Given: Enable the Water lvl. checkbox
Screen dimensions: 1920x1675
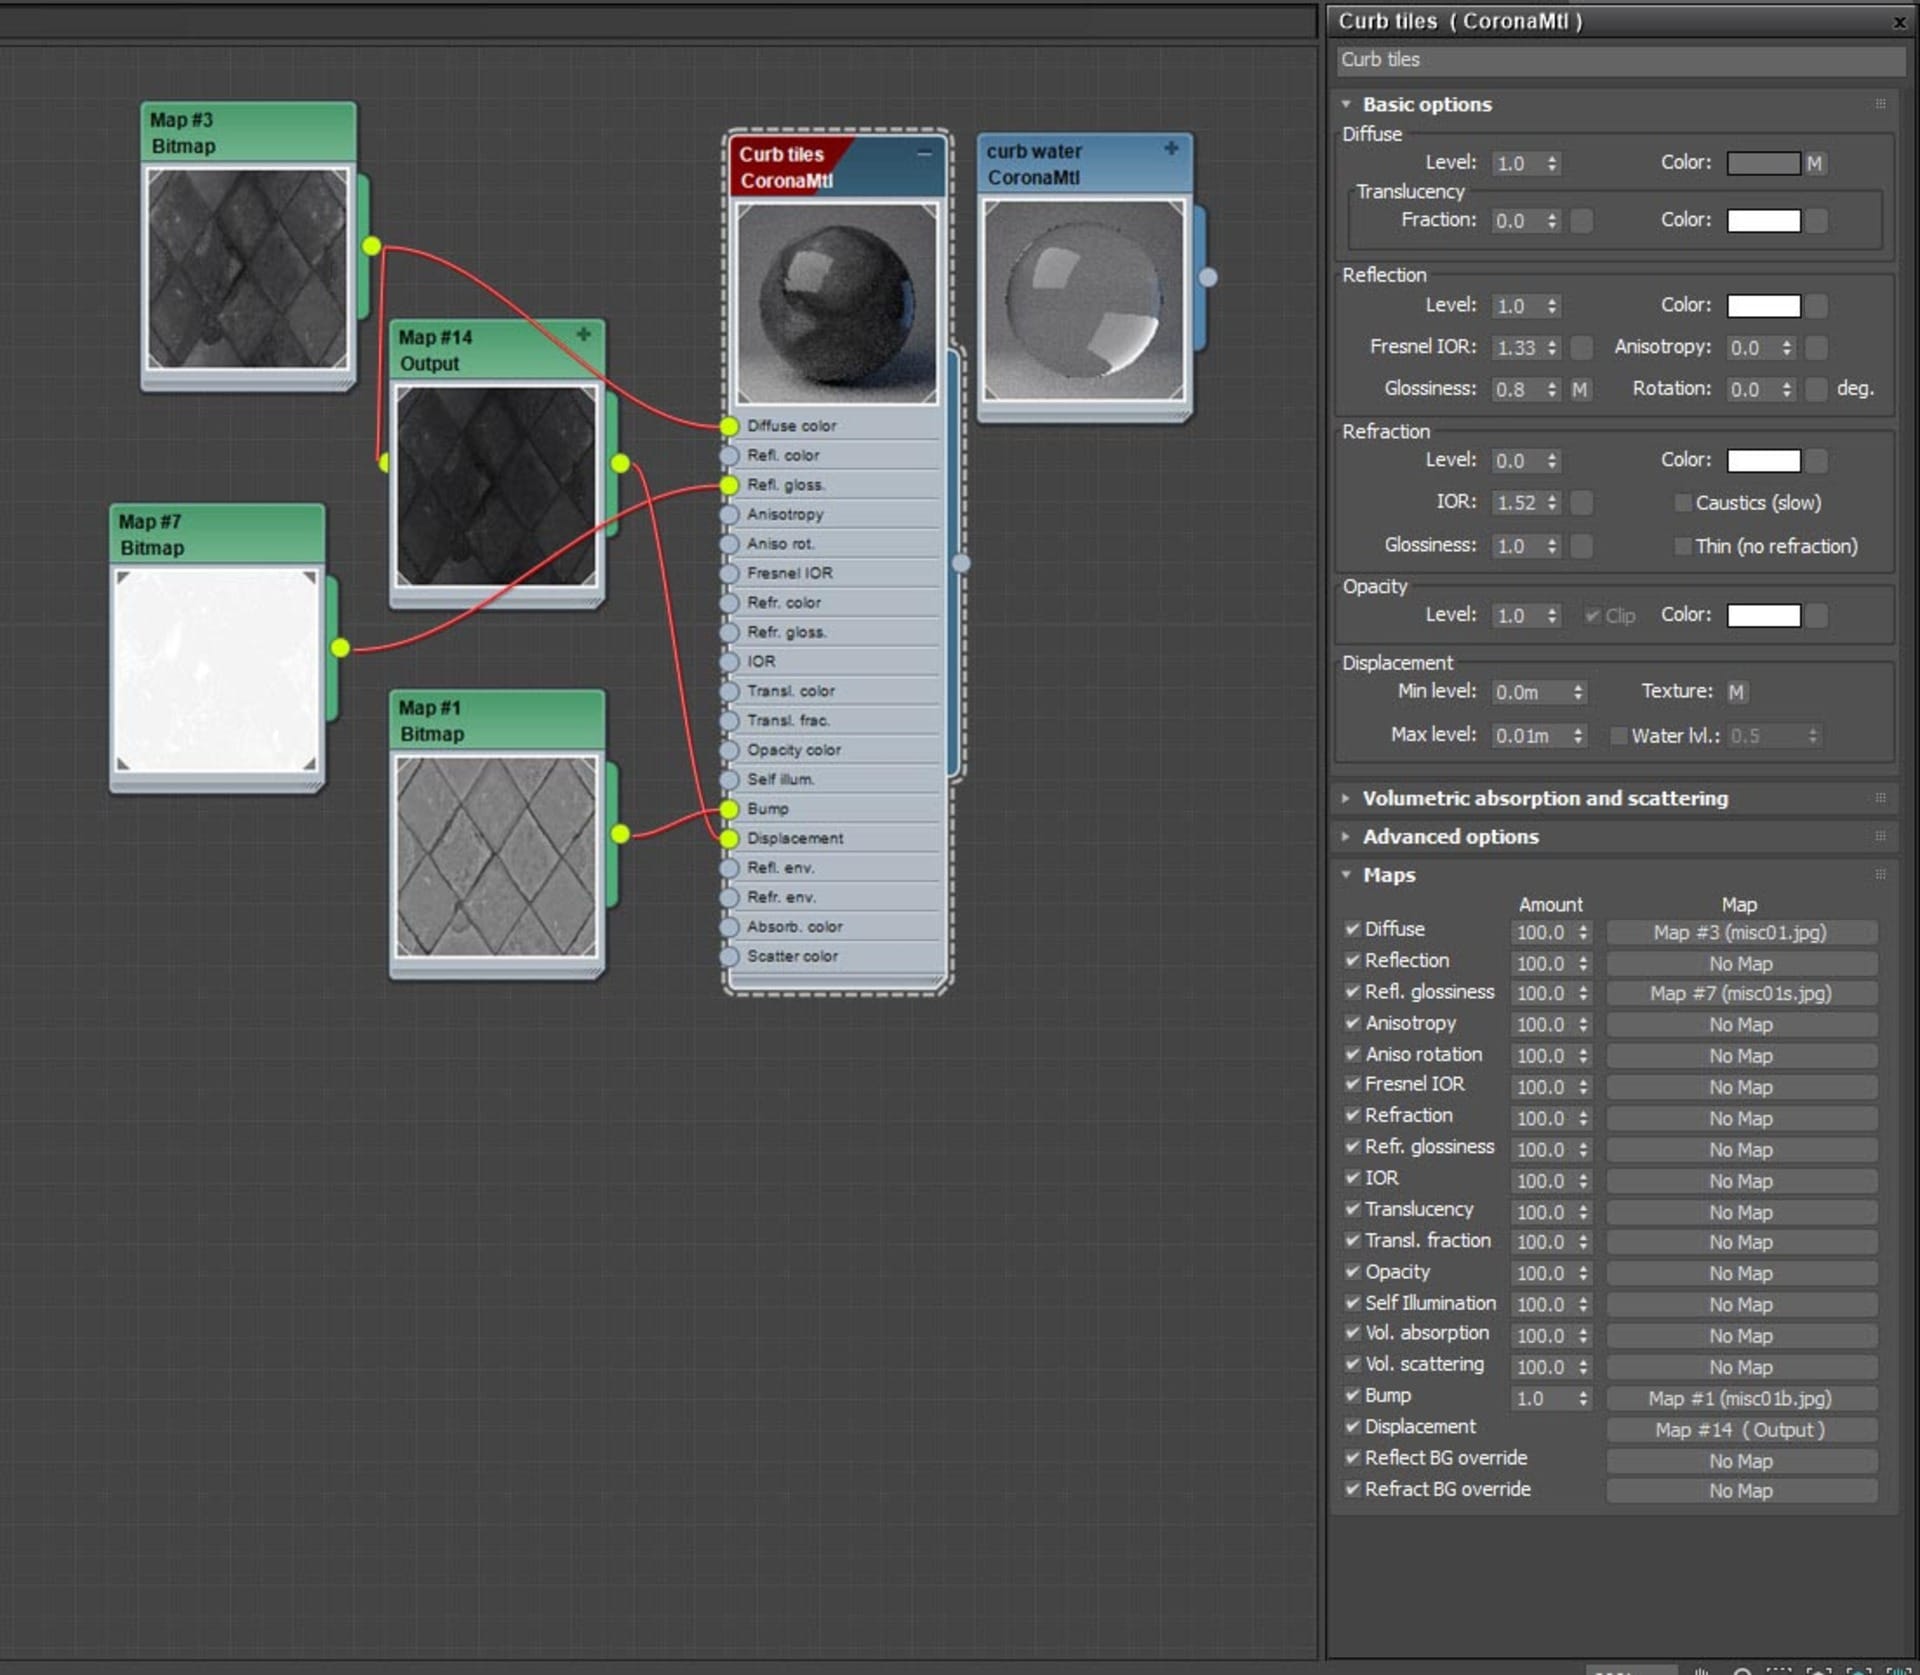Looking at the screenshot, I should (x=1618, y=736).
